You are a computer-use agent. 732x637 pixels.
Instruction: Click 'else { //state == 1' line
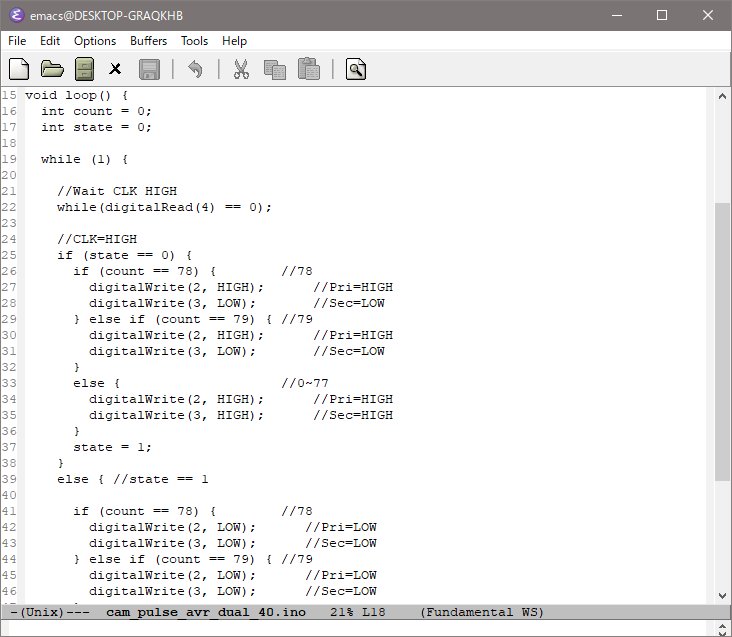click(133, 479)
